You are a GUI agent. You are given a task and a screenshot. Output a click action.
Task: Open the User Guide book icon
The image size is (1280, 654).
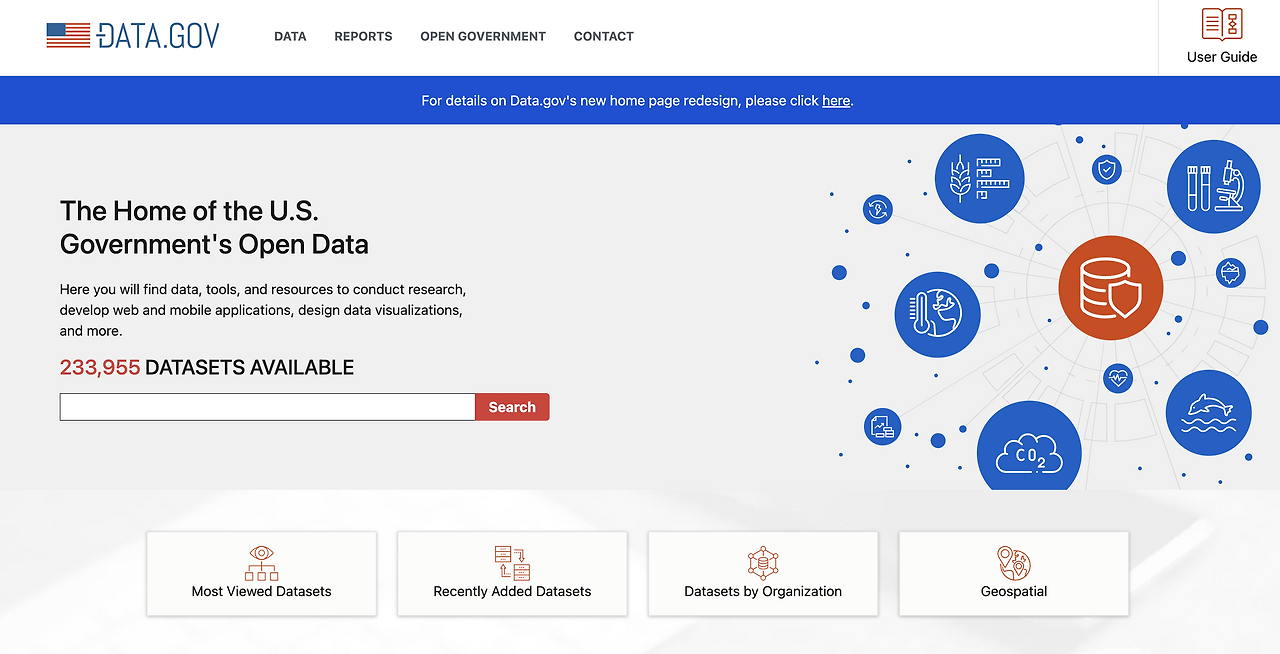(x=1222, y=24)
